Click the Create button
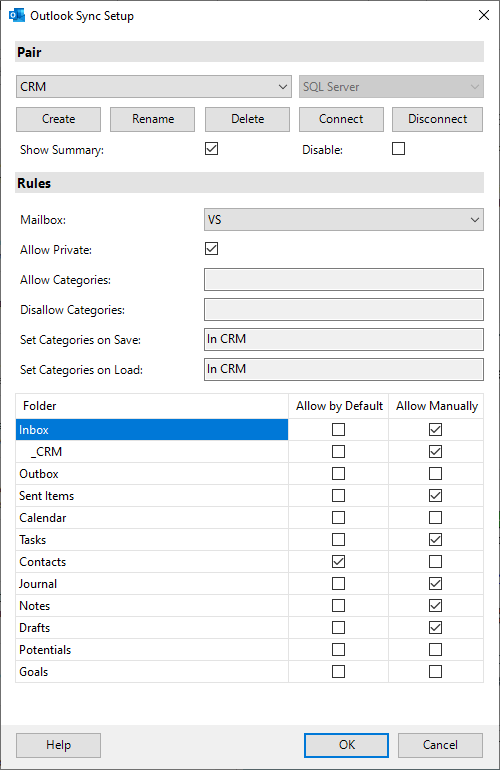This screenshot has height=770, width=500. tap(58, 119)
